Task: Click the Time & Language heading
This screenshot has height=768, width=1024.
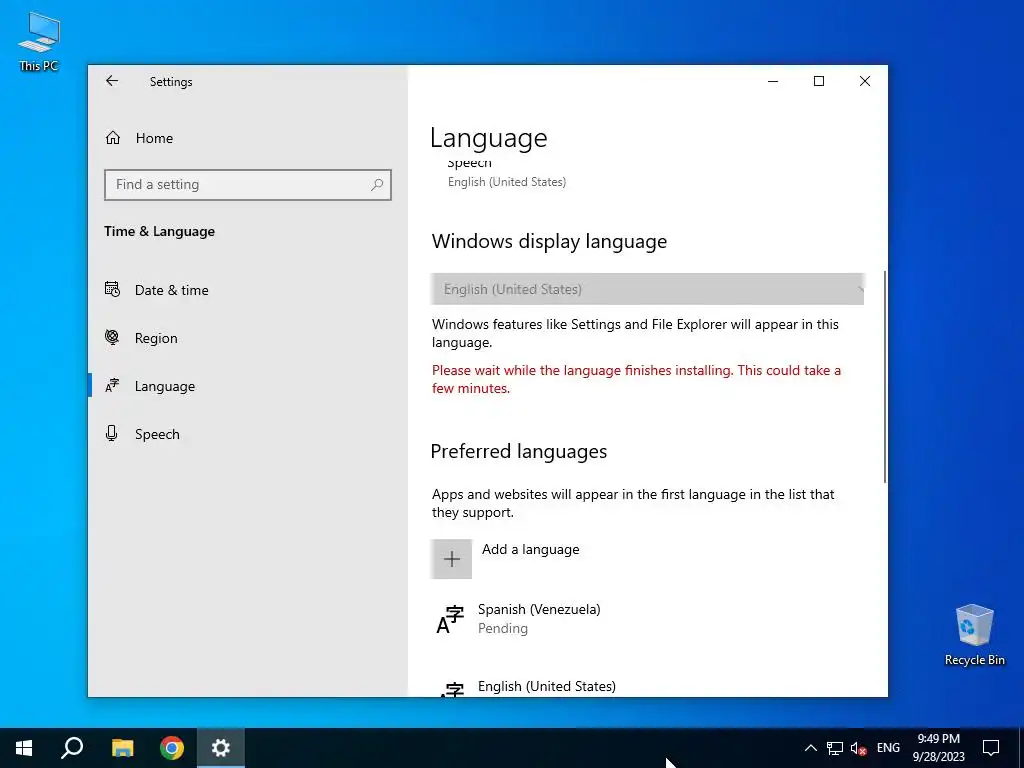Action: (x=159, y=231)
